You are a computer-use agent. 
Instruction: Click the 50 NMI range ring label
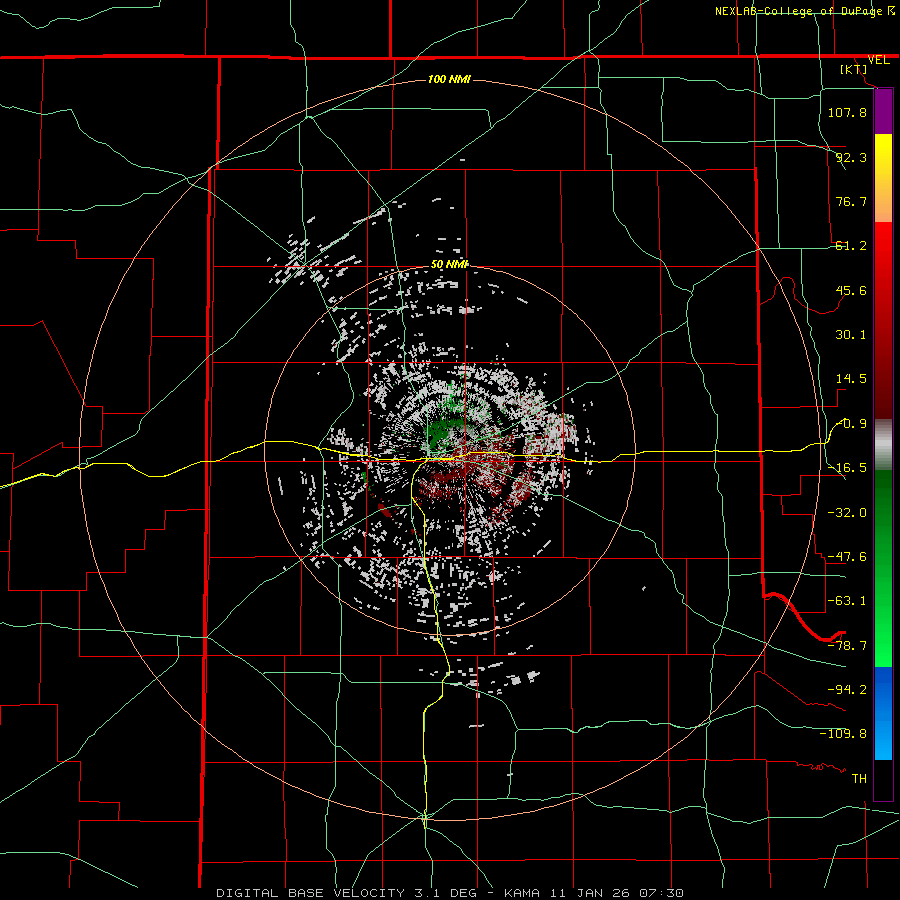coord(449,265)
